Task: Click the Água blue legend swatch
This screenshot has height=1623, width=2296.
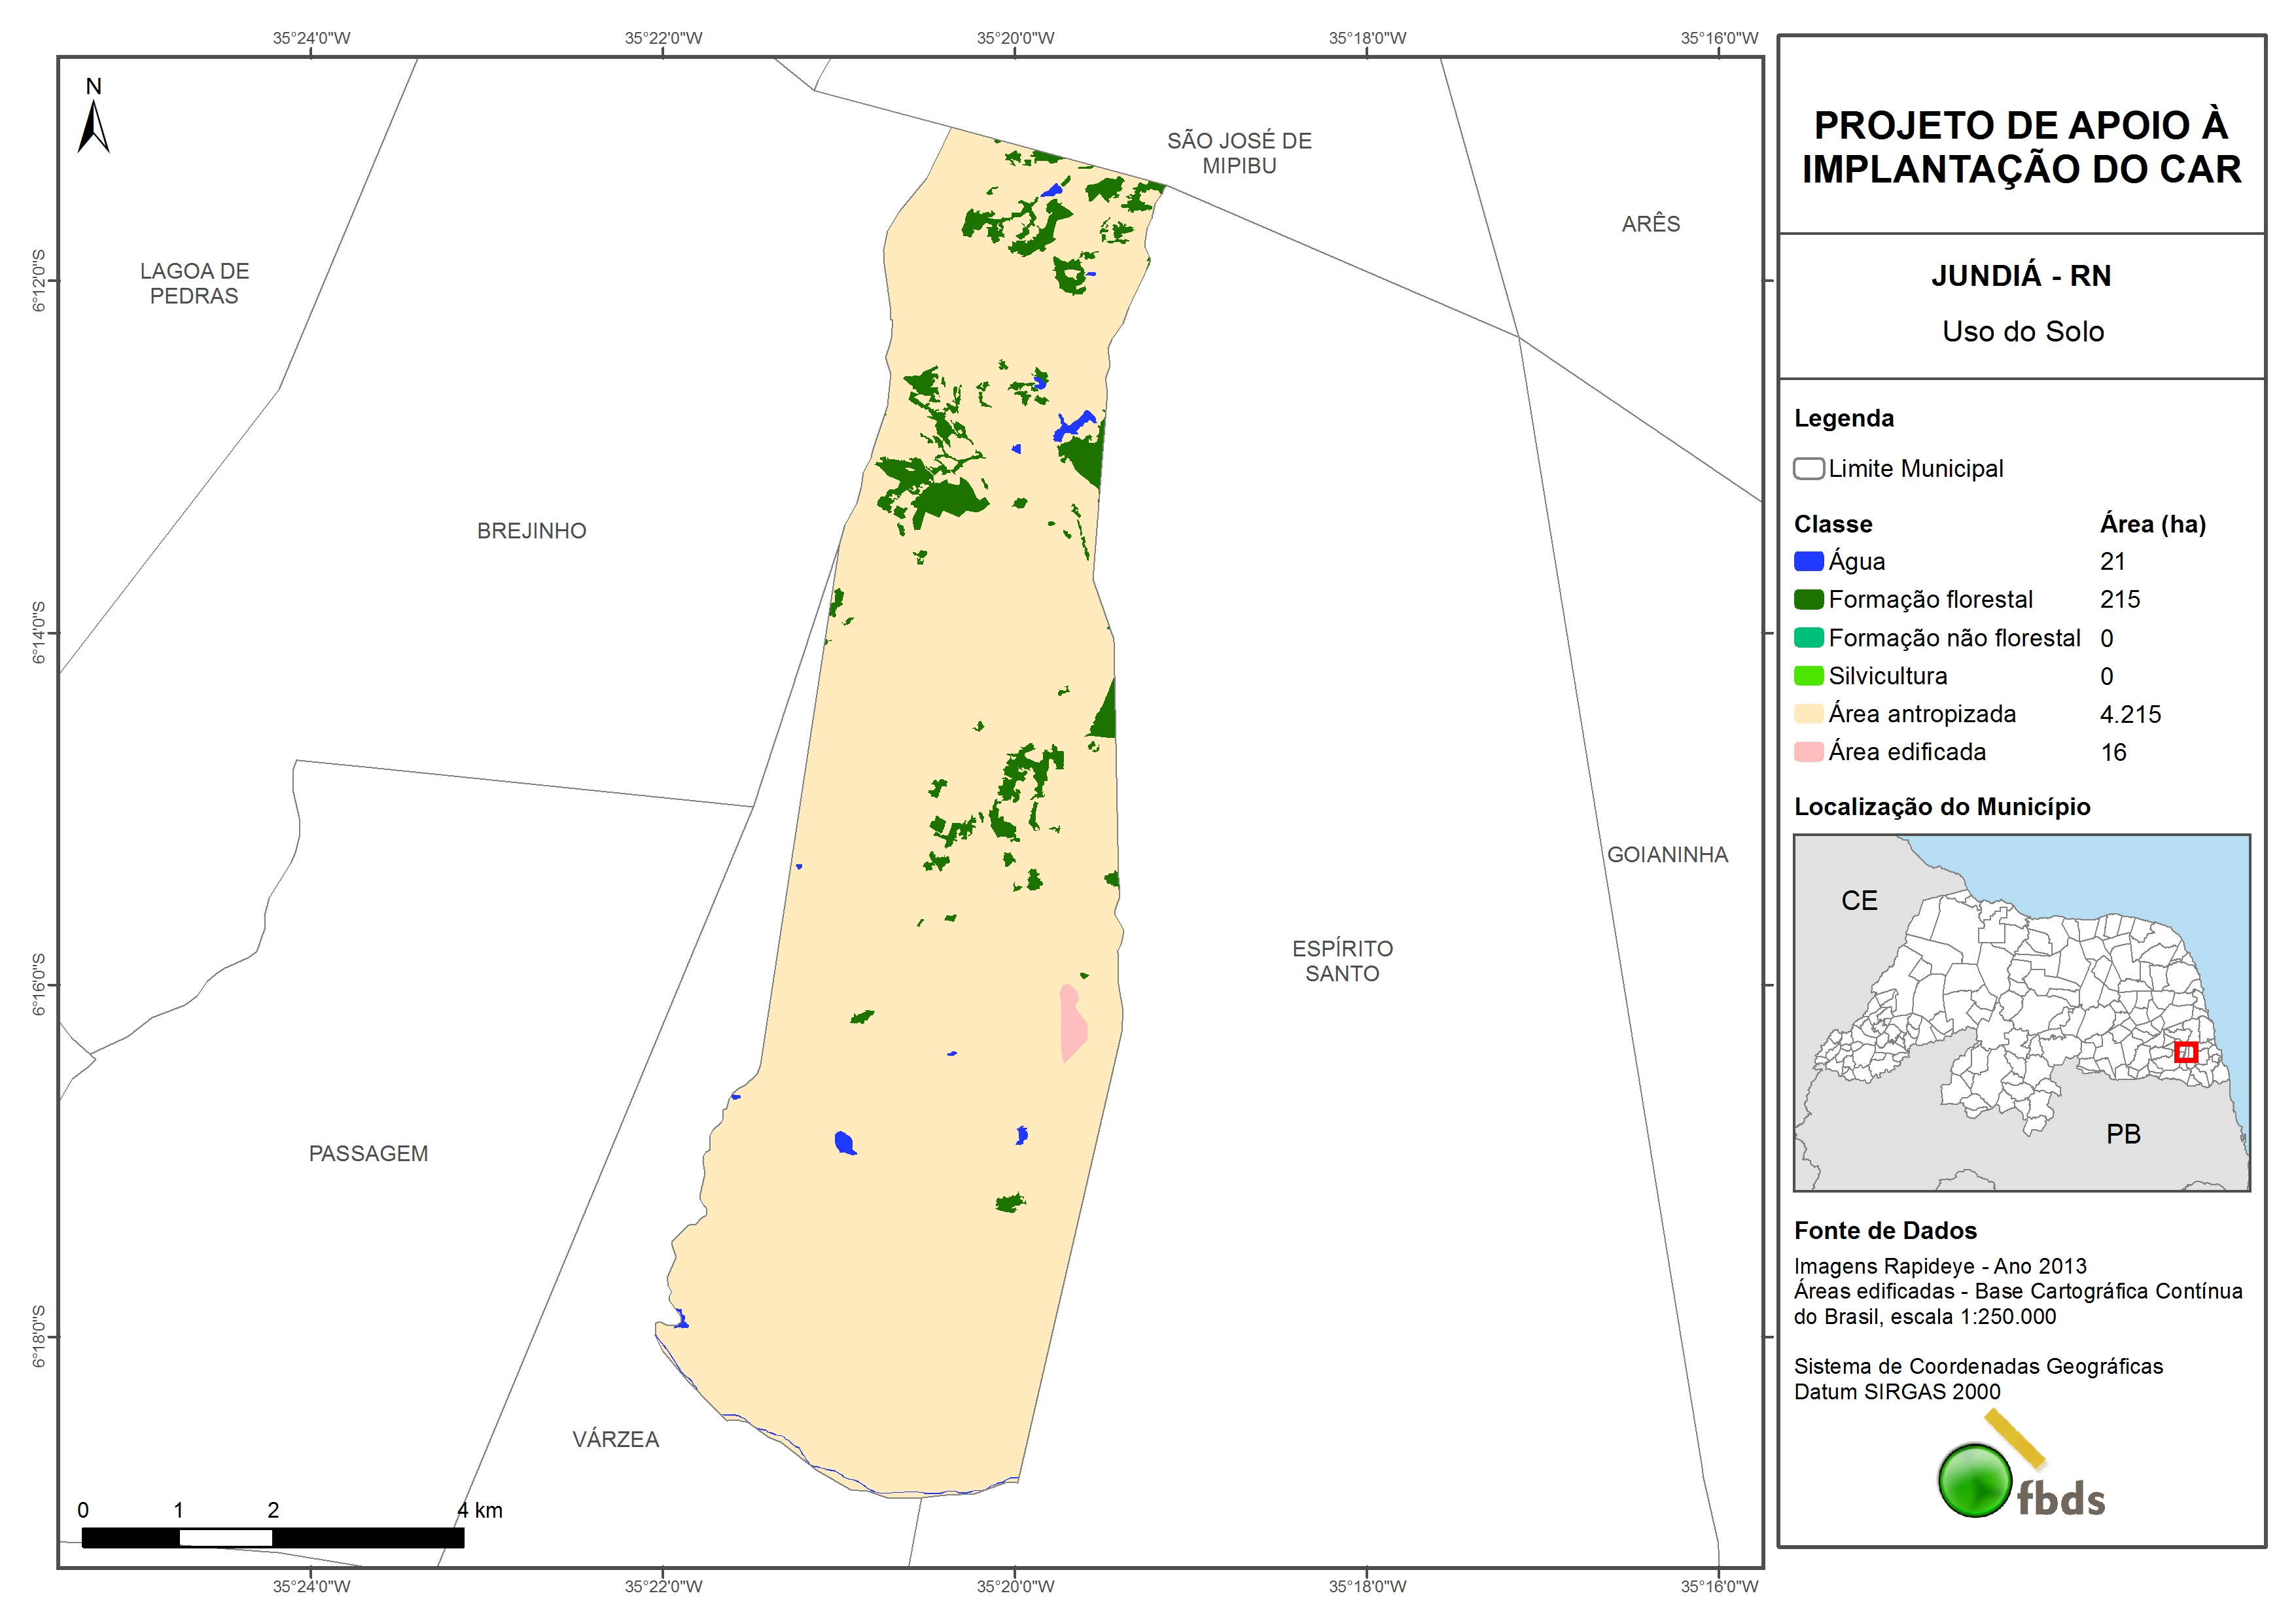Action: tap(1808, 562)
